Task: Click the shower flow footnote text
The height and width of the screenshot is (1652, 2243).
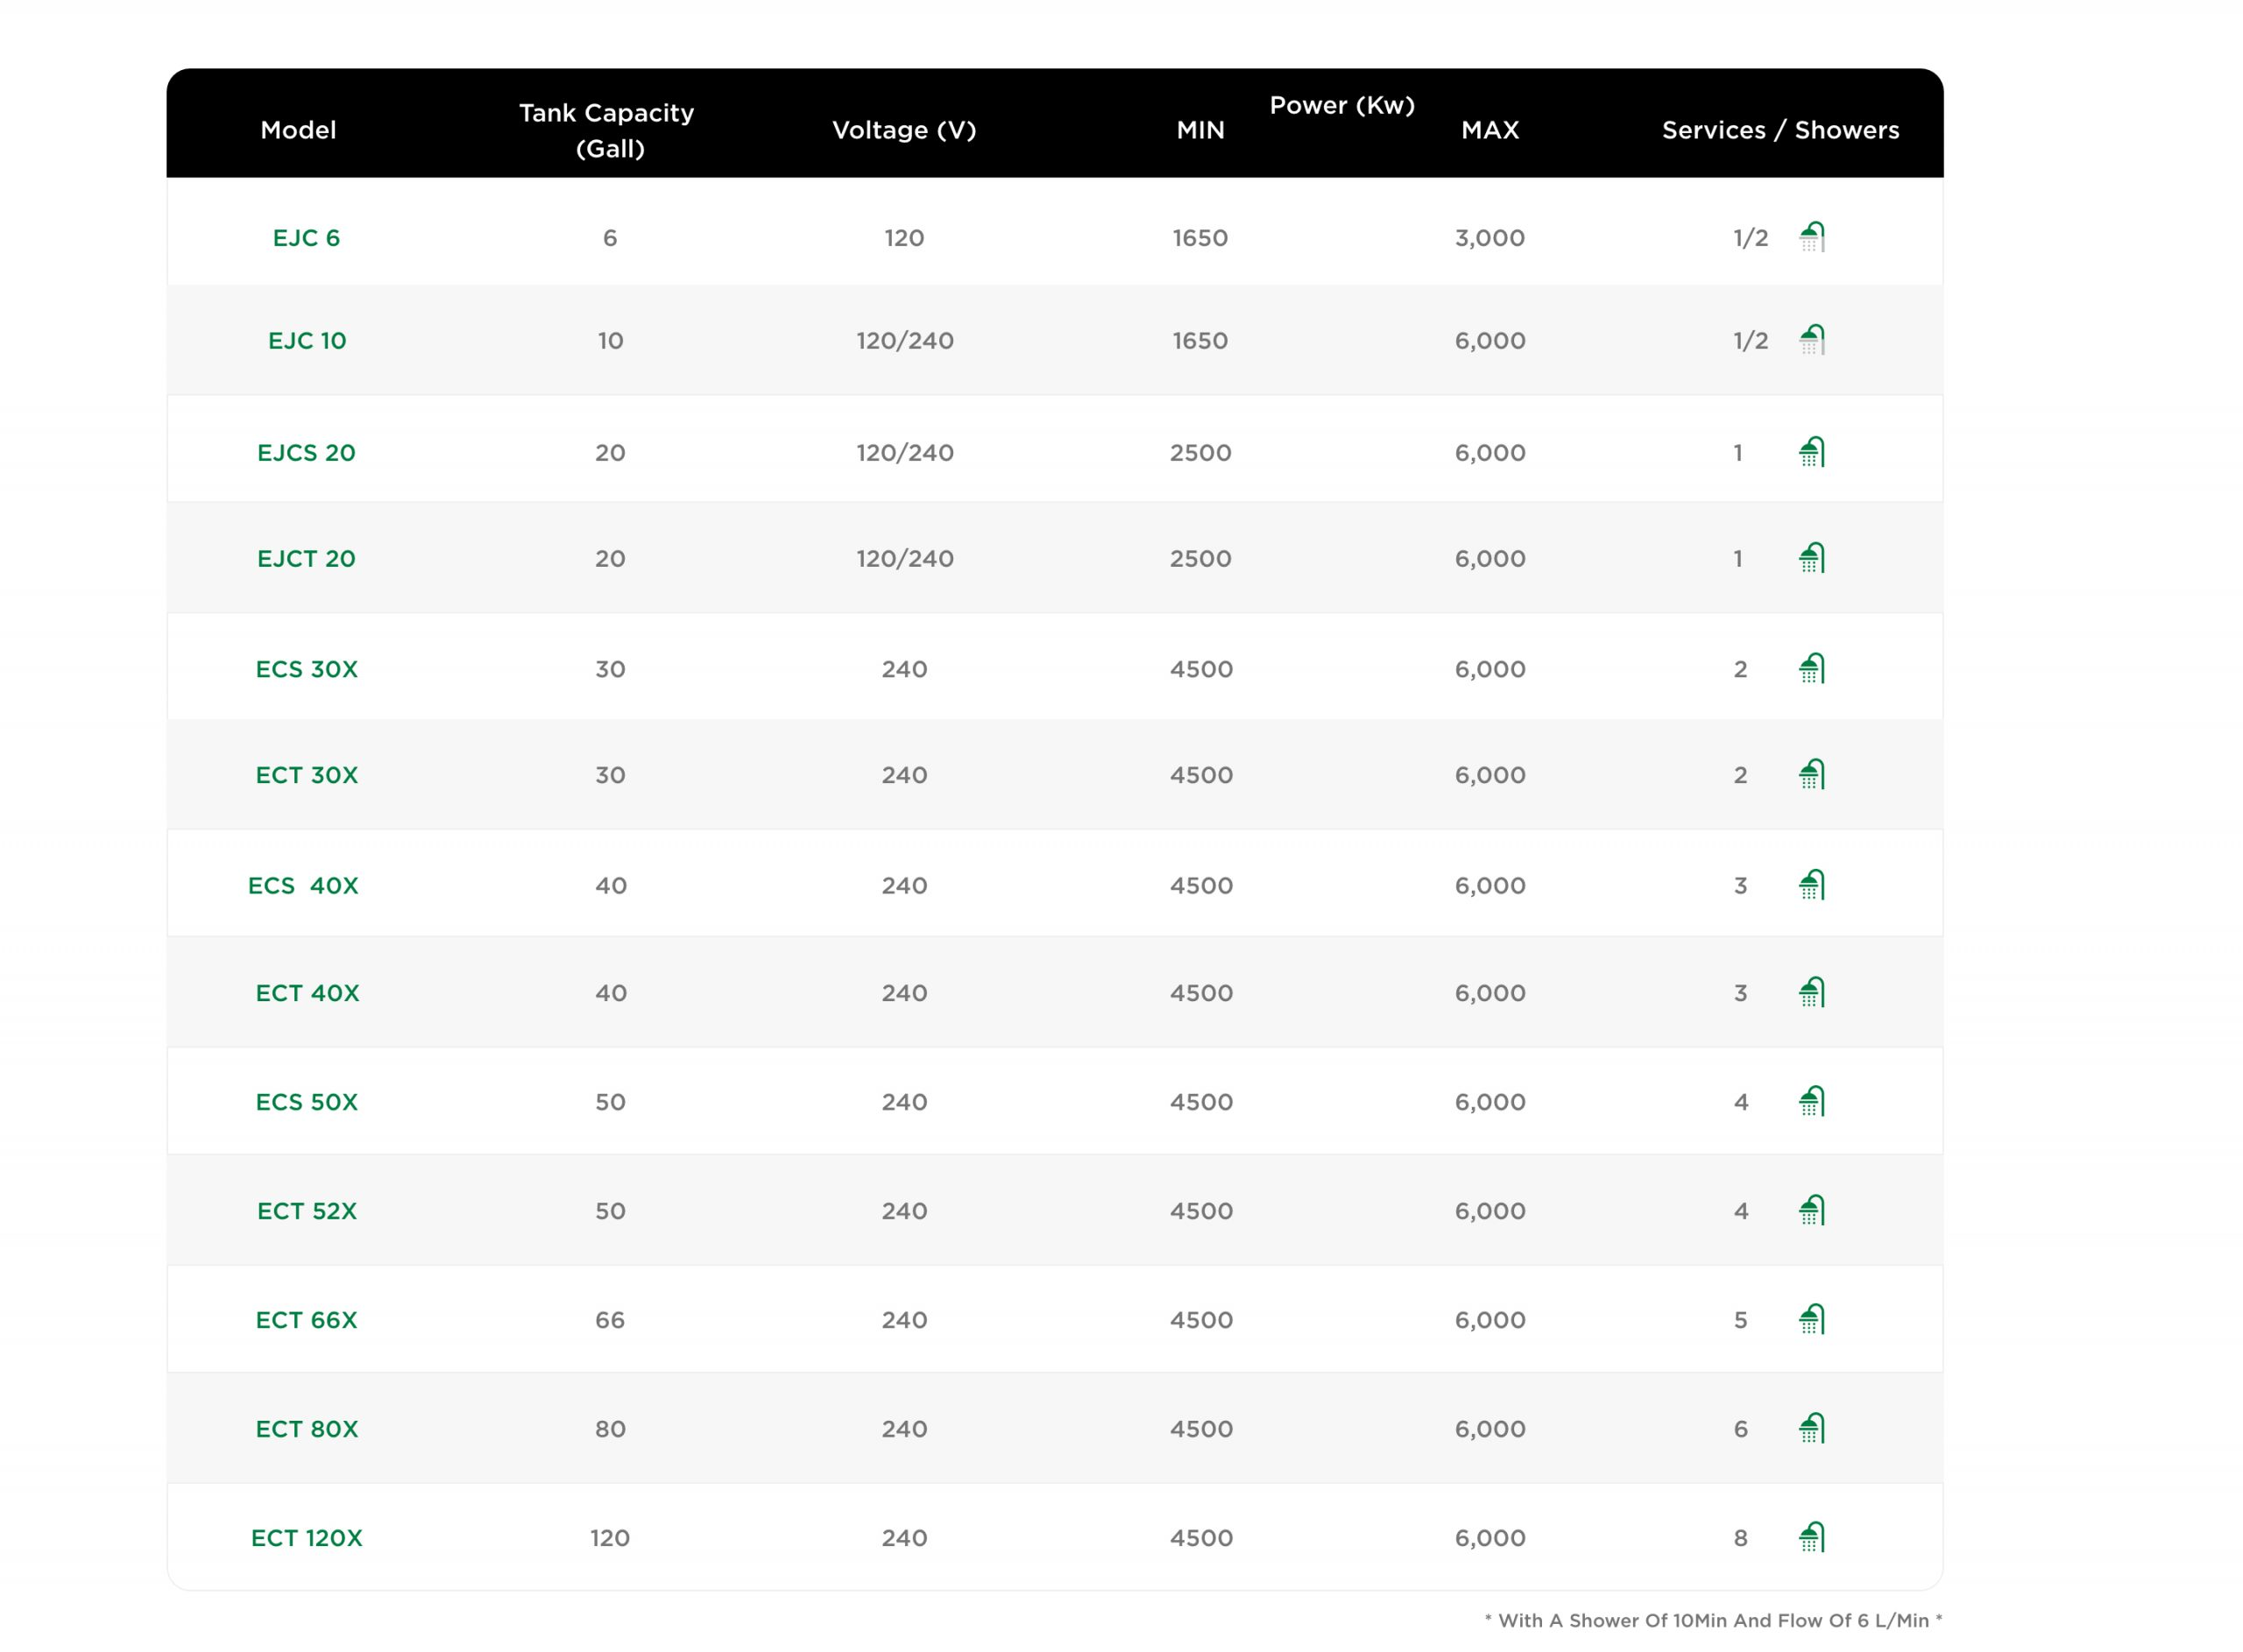Action: [1713, 1621]
